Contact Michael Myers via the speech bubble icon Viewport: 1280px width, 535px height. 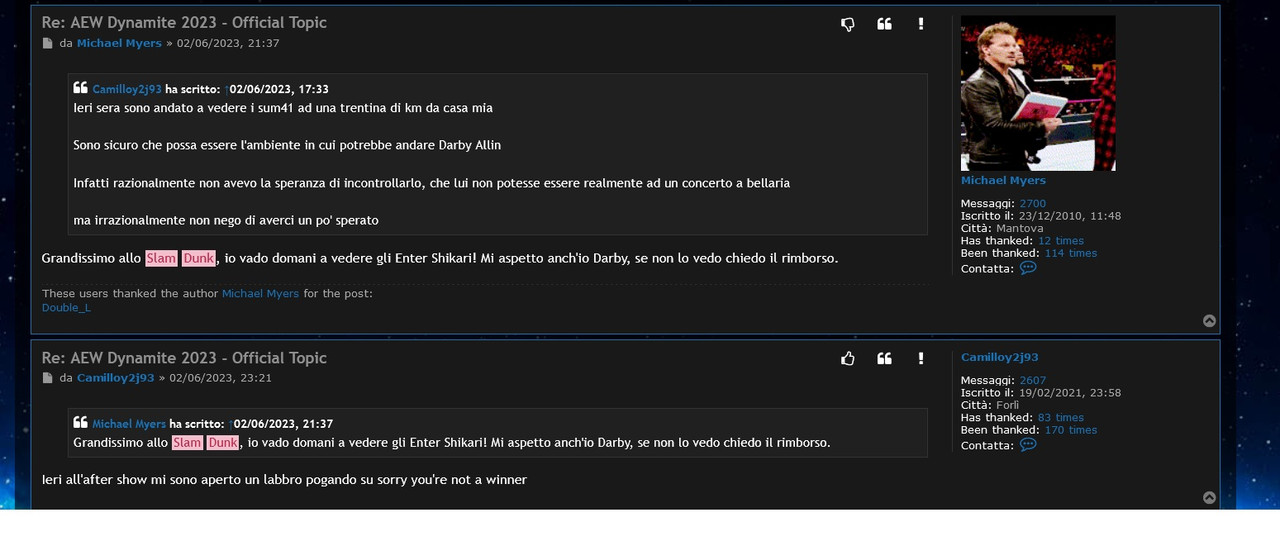[x=1028, y=268]
